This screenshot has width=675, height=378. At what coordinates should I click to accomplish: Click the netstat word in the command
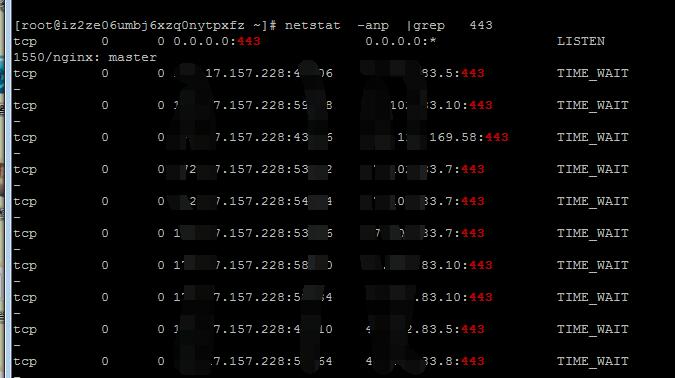pyautogui.click(x=313, y=25)
